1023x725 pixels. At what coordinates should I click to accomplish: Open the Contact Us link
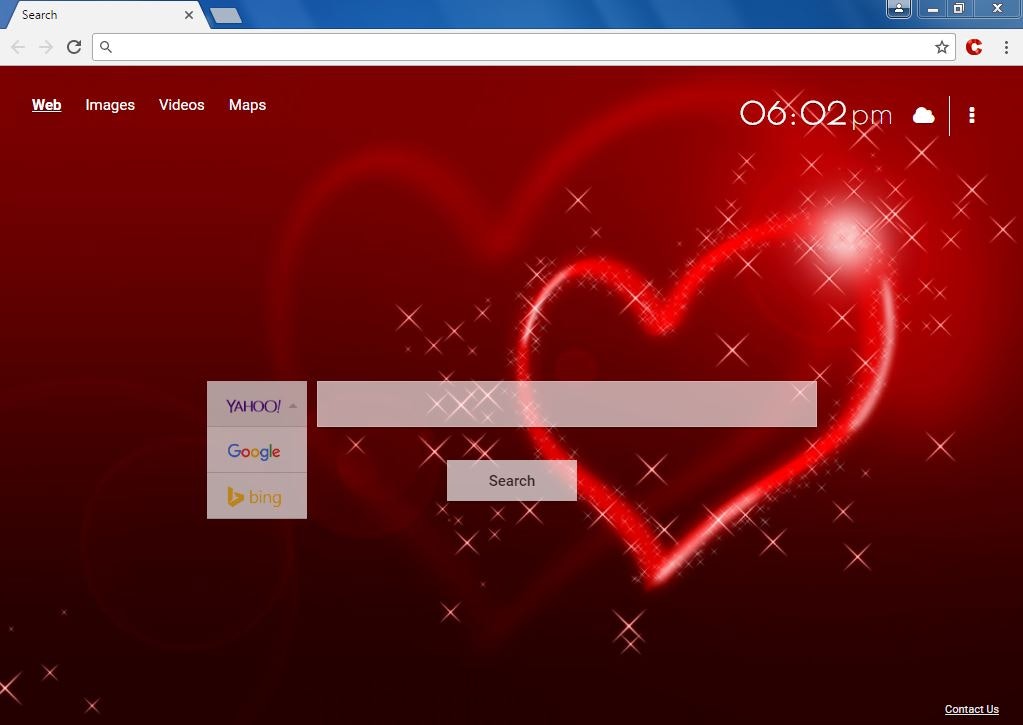(971, 709)
